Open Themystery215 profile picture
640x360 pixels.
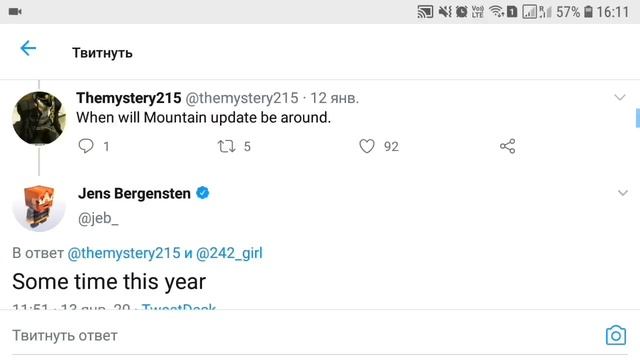tap(39, 118)
